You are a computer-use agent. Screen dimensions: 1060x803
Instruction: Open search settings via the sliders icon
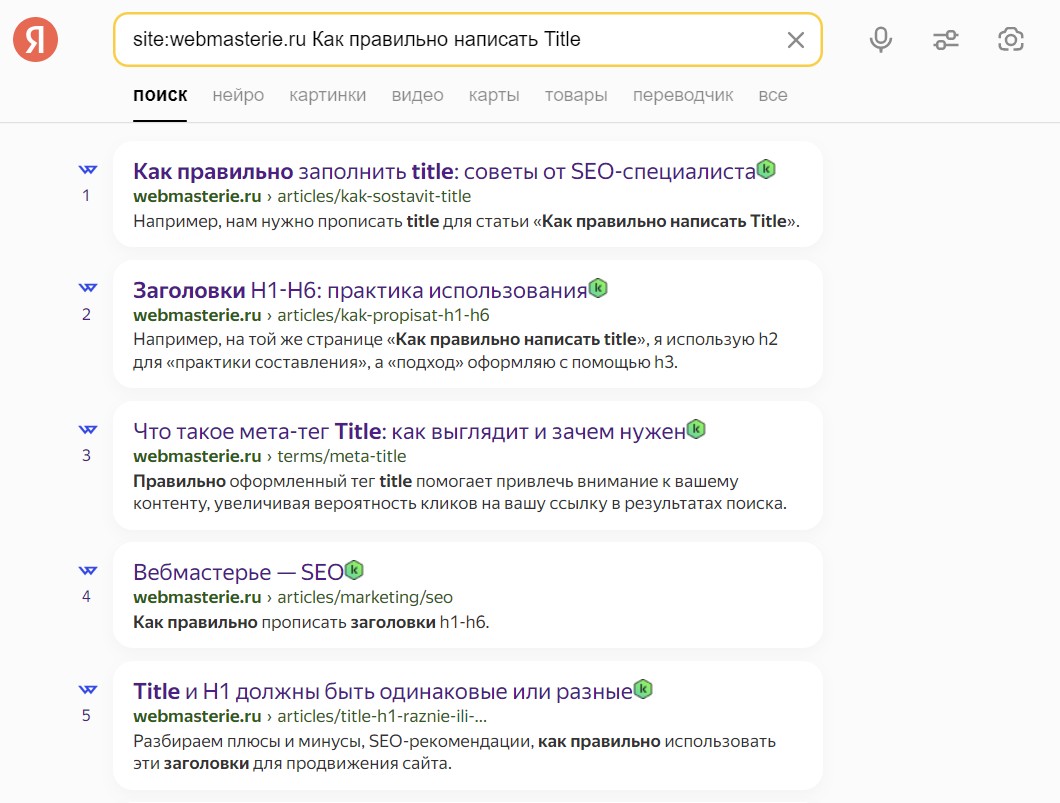pos(945,40)
